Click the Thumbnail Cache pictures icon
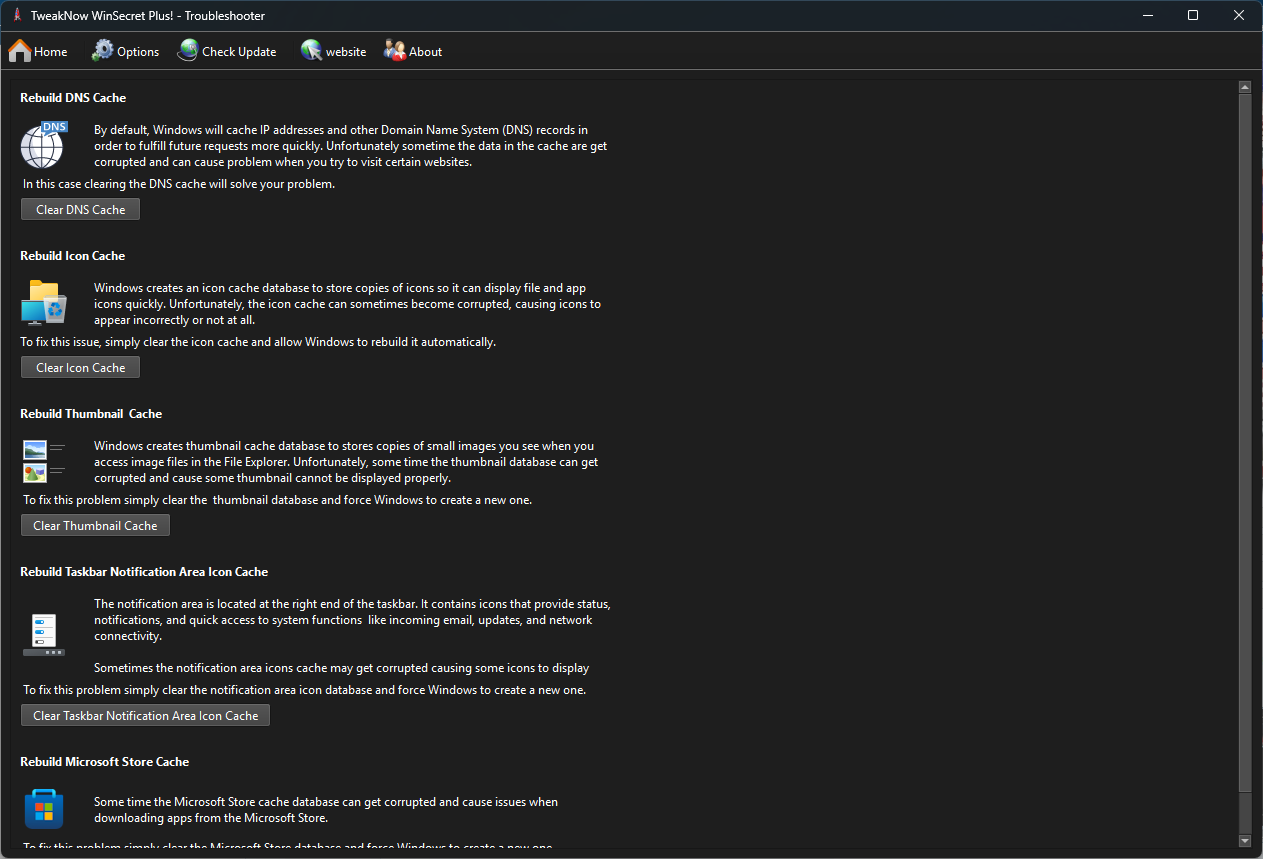Image resolution: width=1263 pixels, height=859 pixels. [43, 461]
